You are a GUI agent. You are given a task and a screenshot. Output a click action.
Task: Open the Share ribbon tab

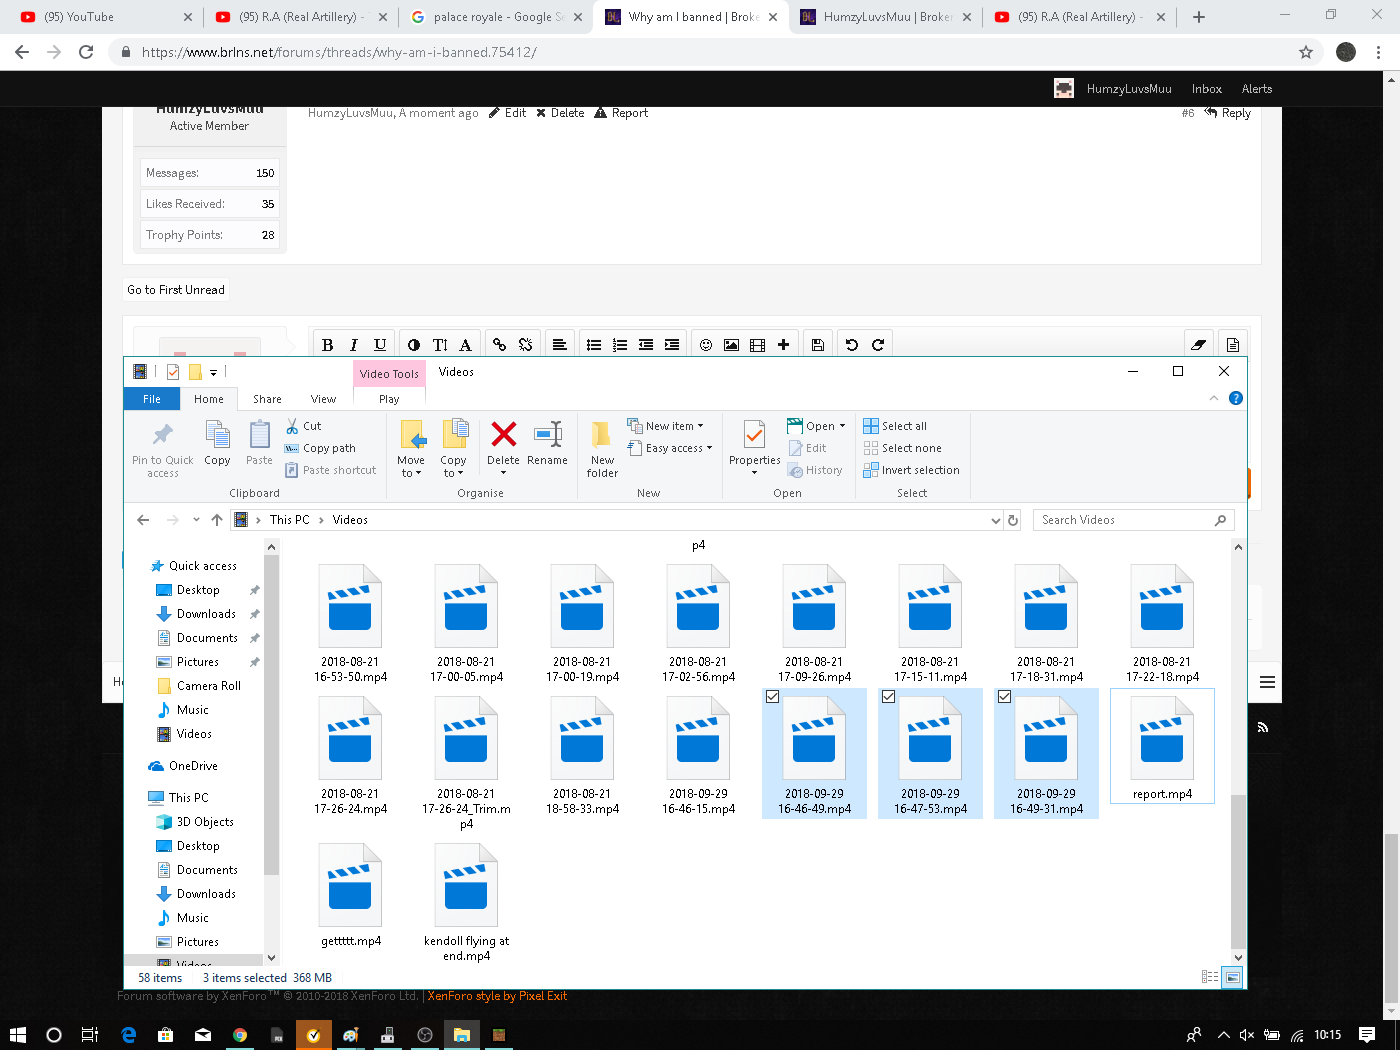267,399
